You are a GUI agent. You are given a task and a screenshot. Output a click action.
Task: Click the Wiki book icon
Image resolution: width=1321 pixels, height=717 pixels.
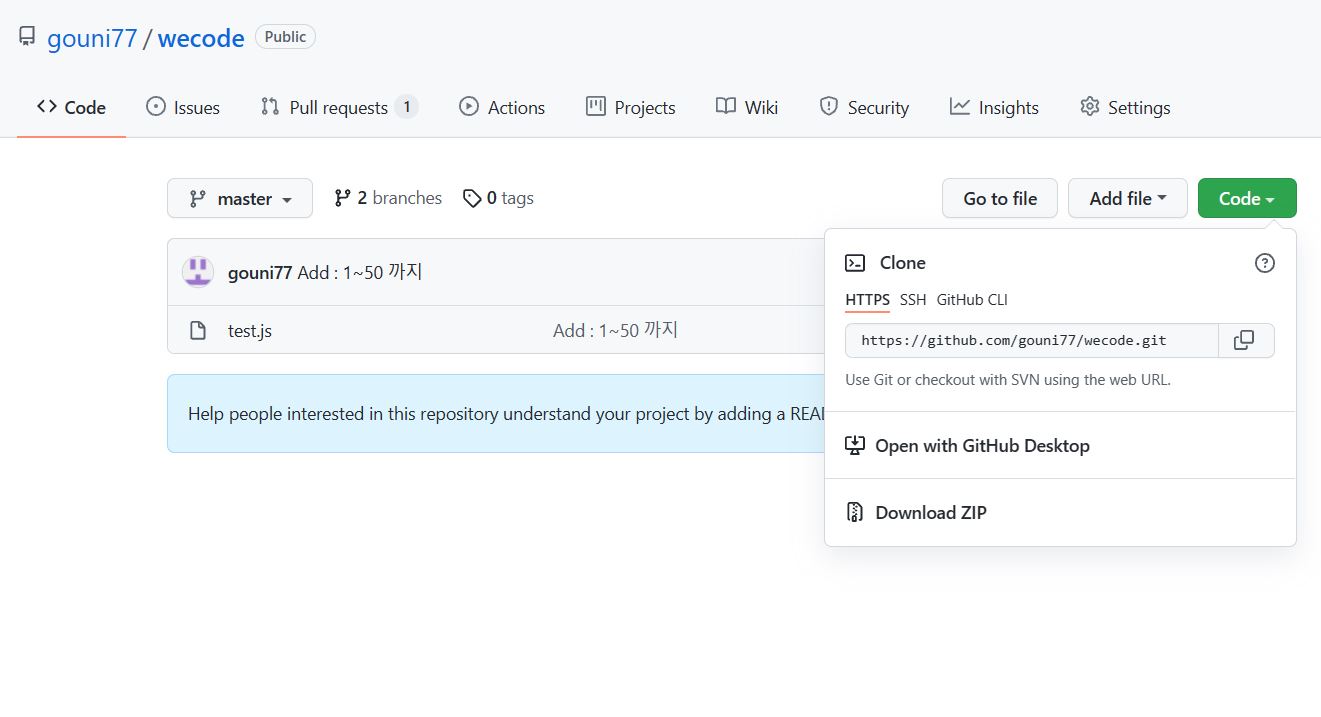(x=726, y=106)
